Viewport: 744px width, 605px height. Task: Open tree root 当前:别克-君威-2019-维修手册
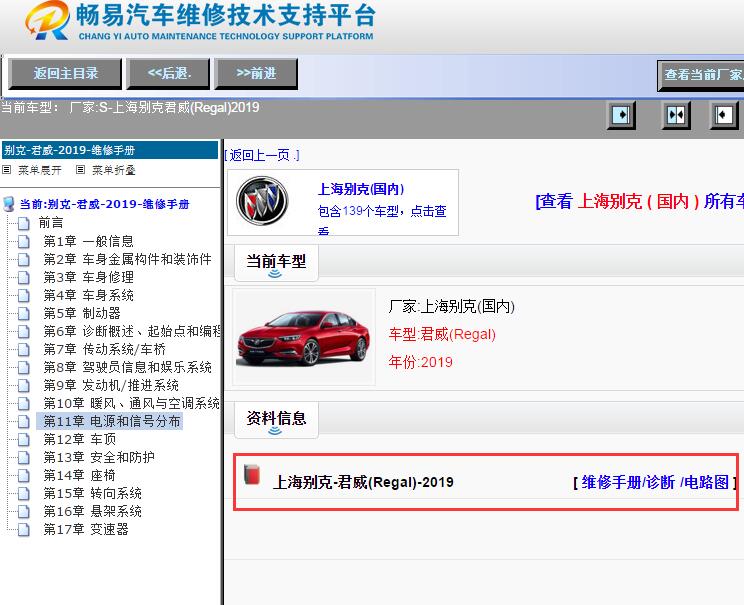pyautogui.click(x=104, y=204)
